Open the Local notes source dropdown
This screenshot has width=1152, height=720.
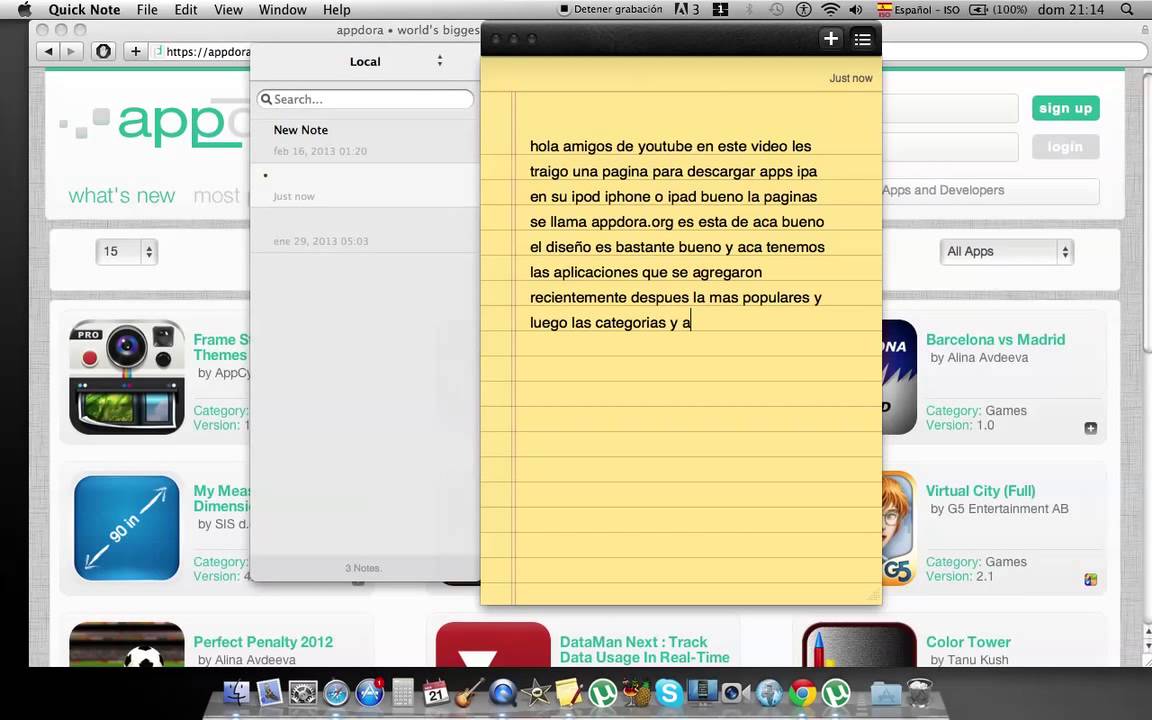tap(396, 61)
